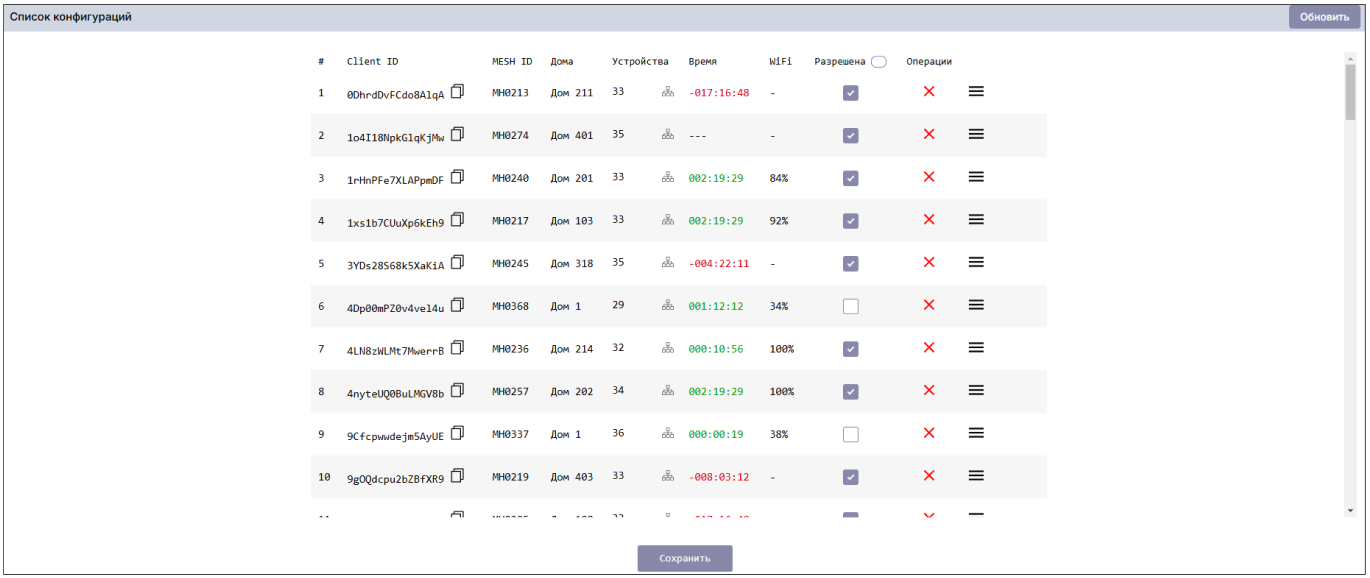Delete configuration row MH0274 with red X

point(929,134)
